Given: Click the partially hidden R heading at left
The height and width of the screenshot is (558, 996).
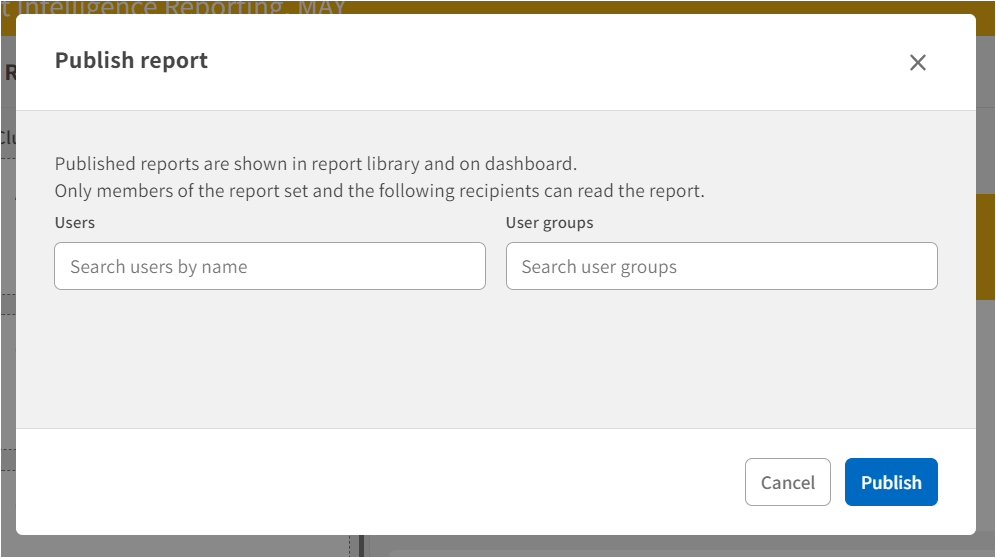Looking at the screenshot, I should pos(9,73).
